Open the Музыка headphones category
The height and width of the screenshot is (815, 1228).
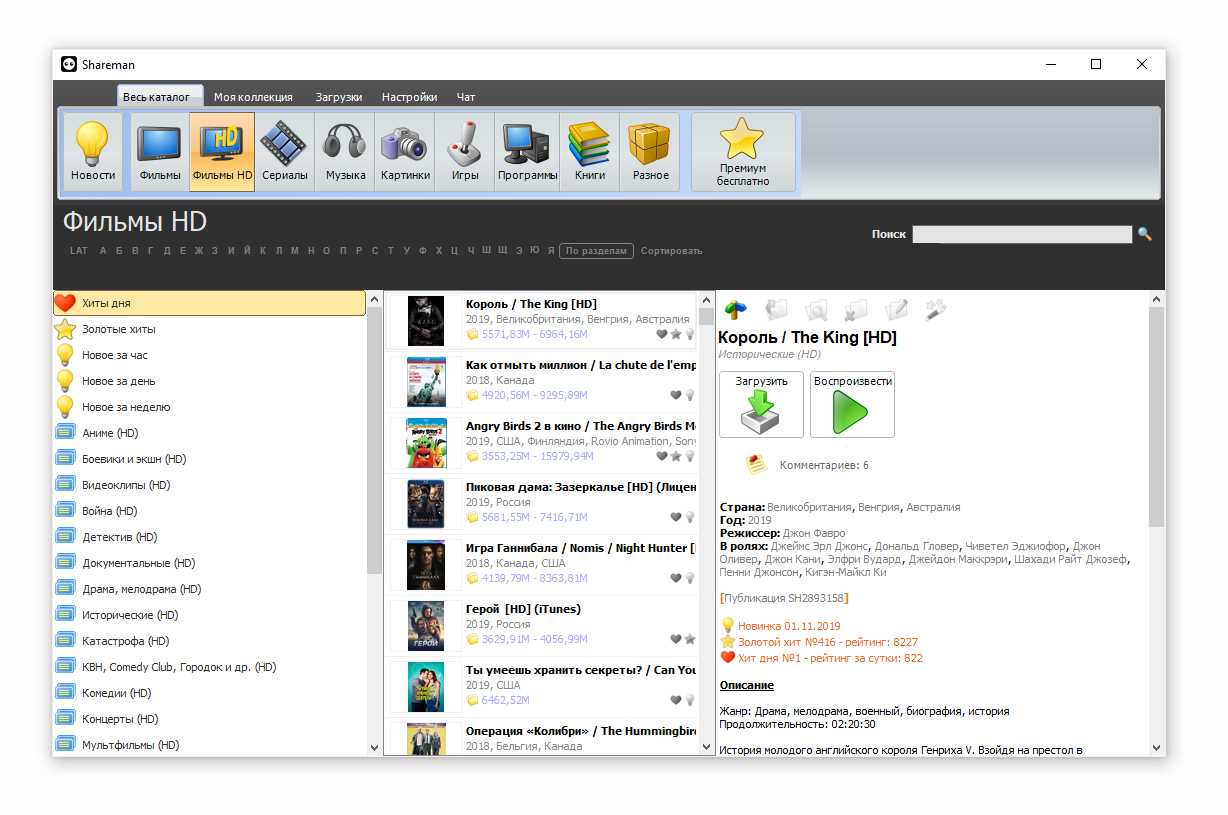[345, 152]
